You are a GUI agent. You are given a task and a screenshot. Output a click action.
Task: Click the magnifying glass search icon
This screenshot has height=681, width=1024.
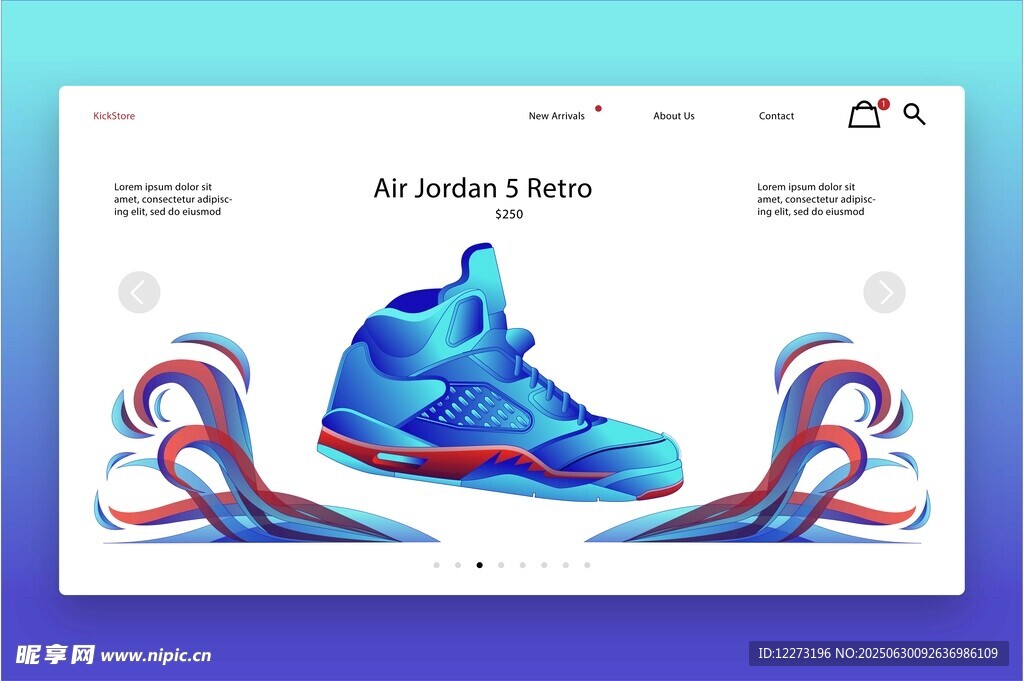tap(914, 114)
